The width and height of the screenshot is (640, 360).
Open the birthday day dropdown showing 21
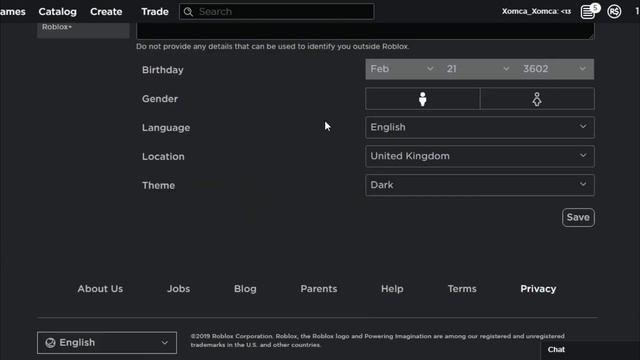pyautogui.click(x=478, y=69)
